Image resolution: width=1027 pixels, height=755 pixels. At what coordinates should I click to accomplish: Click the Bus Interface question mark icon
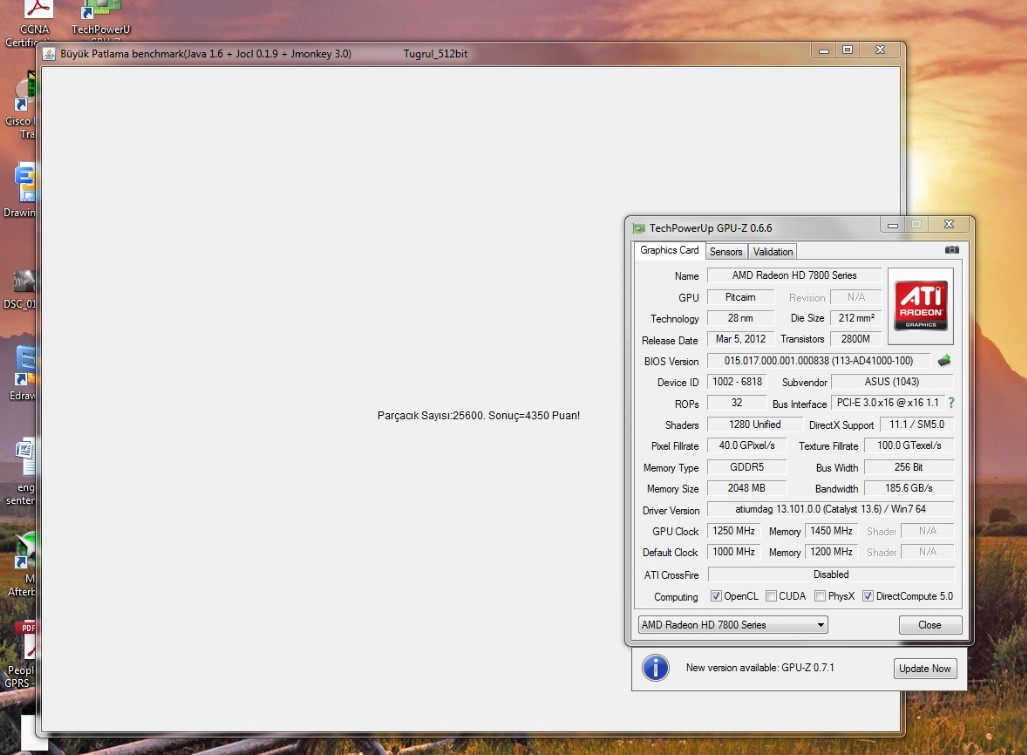pos(951,403)
